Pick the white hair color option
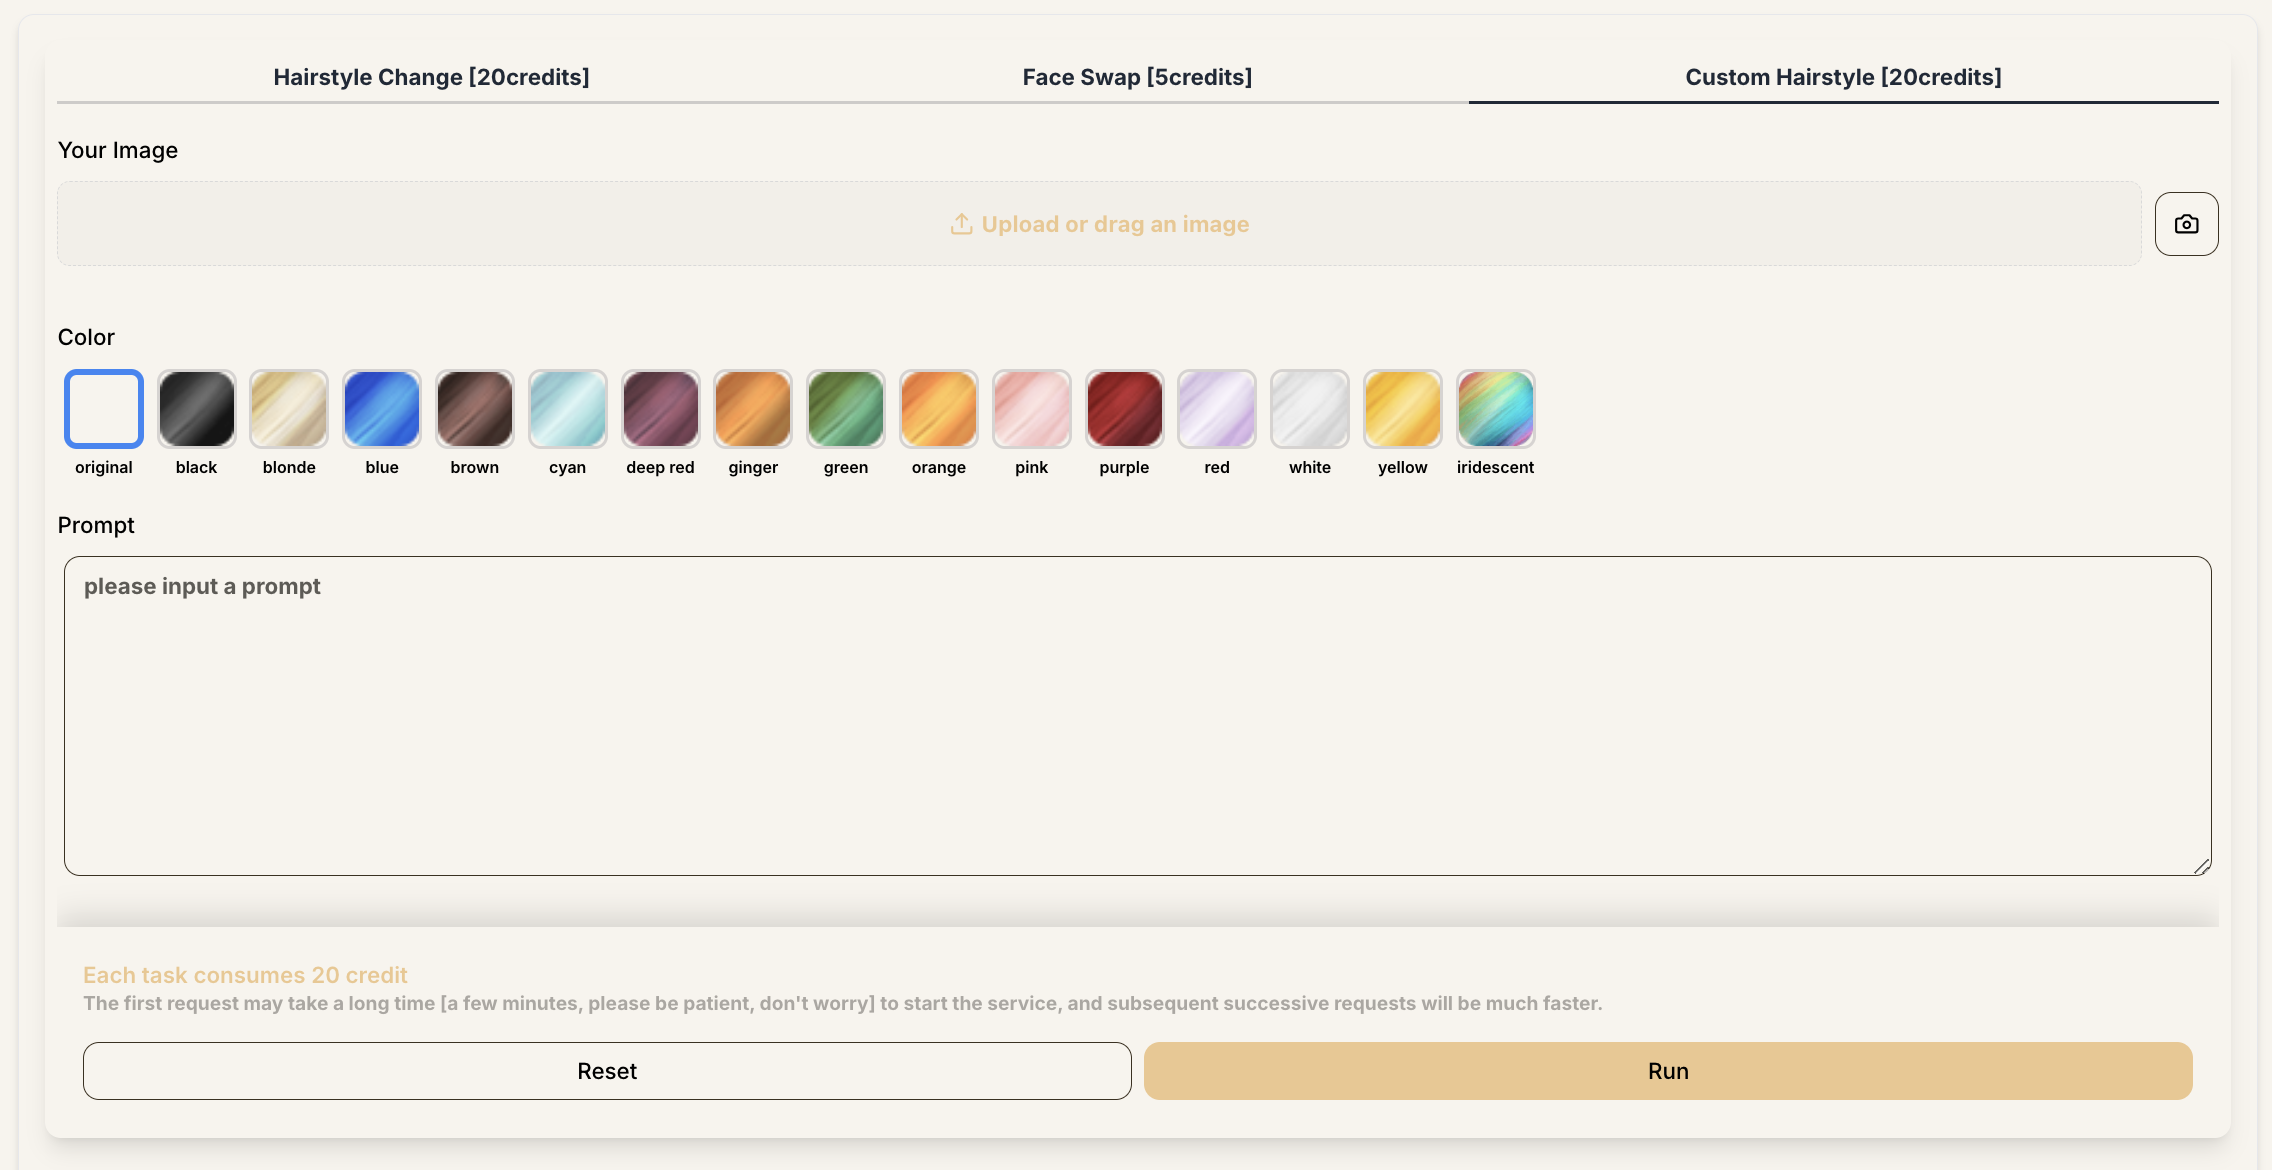This screenshot has width=2272, height=1170. tap(1310, 409)
